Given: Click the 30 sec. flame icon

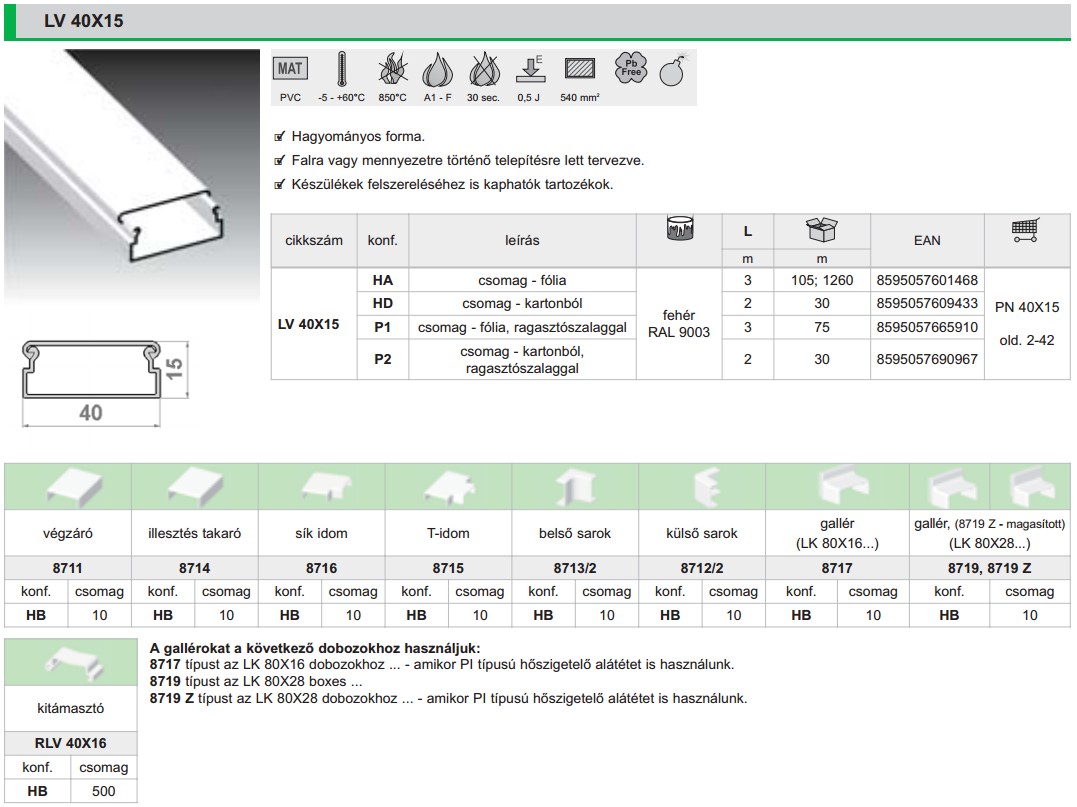Looking at the screenshot, I should (483, 70).
